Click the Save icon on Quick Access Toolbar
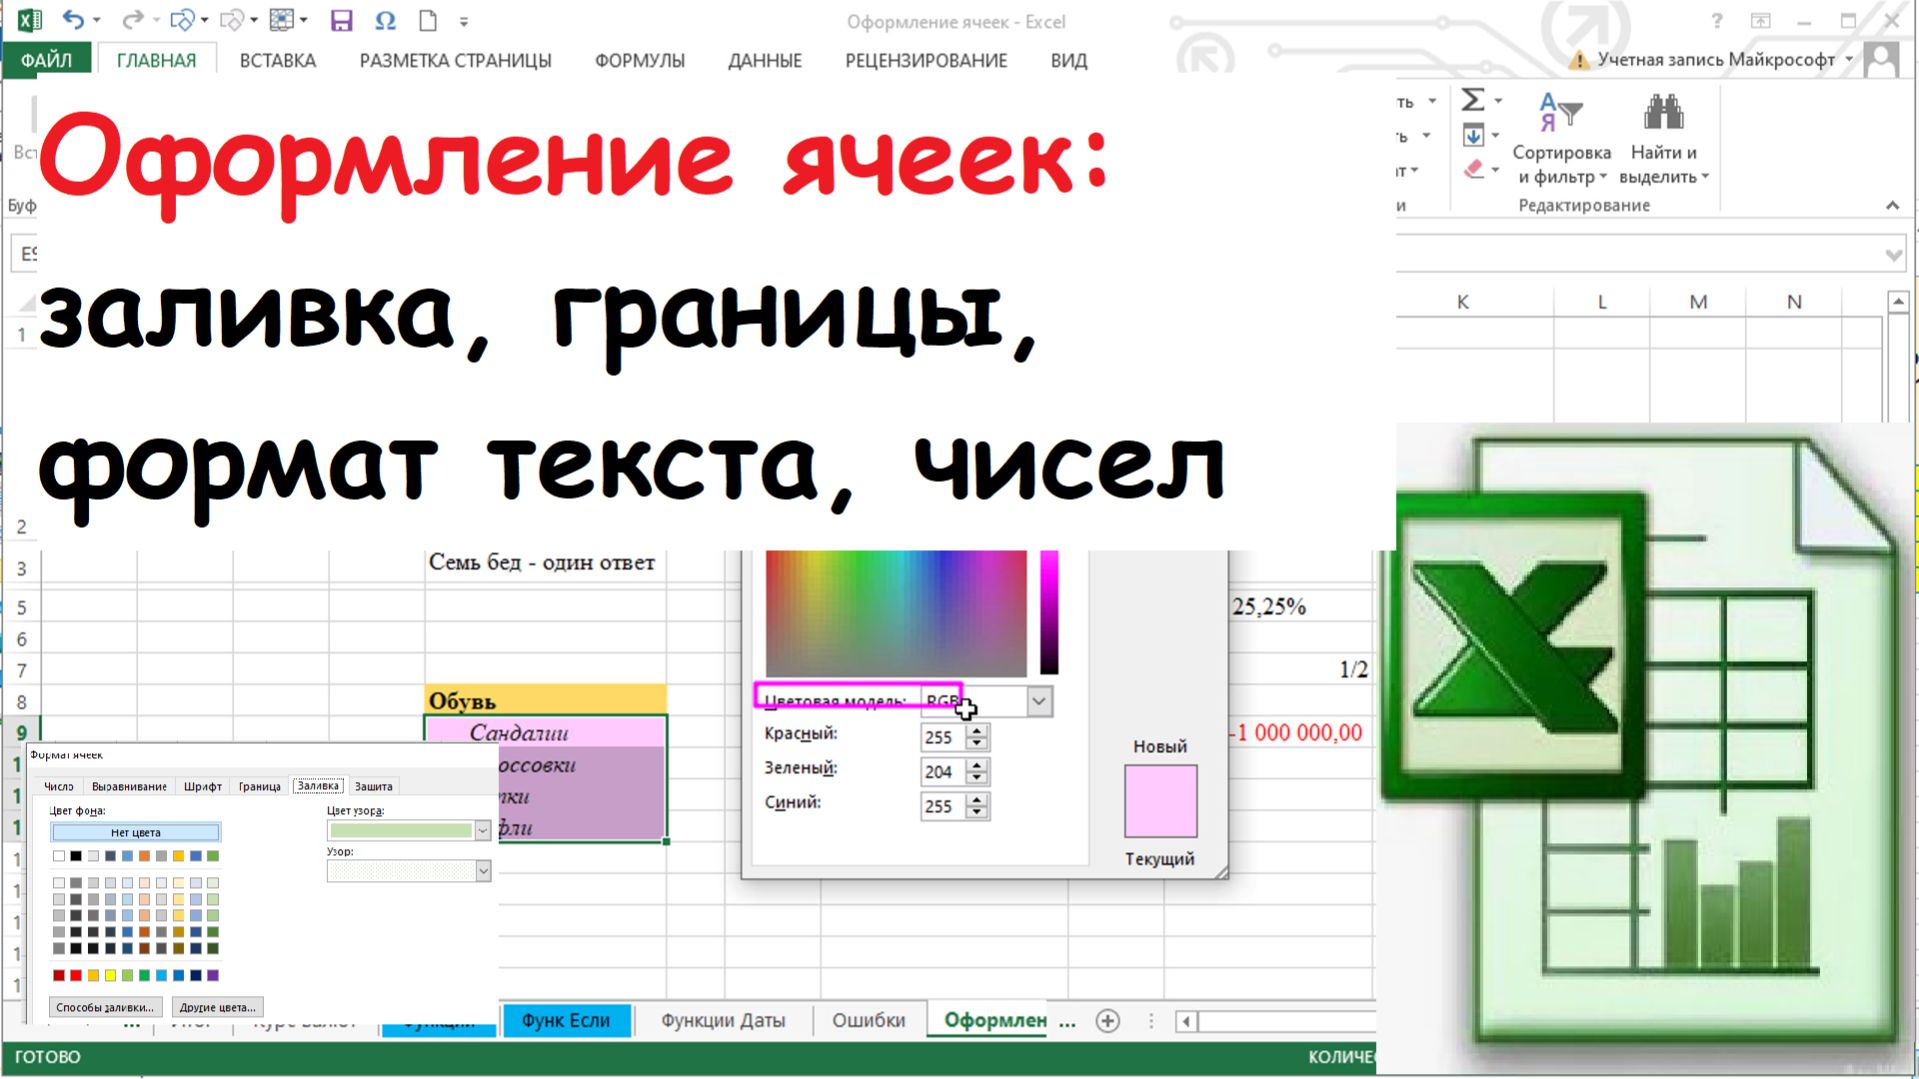This screenshot has height=1079, width=1919. pyautogui.click(x=343, y=19)
